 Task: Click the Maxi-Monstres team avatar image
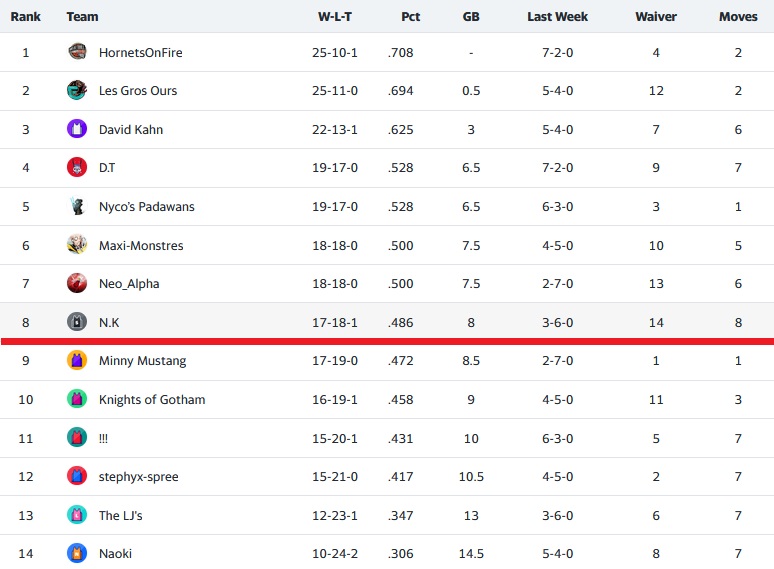(77, 245)
